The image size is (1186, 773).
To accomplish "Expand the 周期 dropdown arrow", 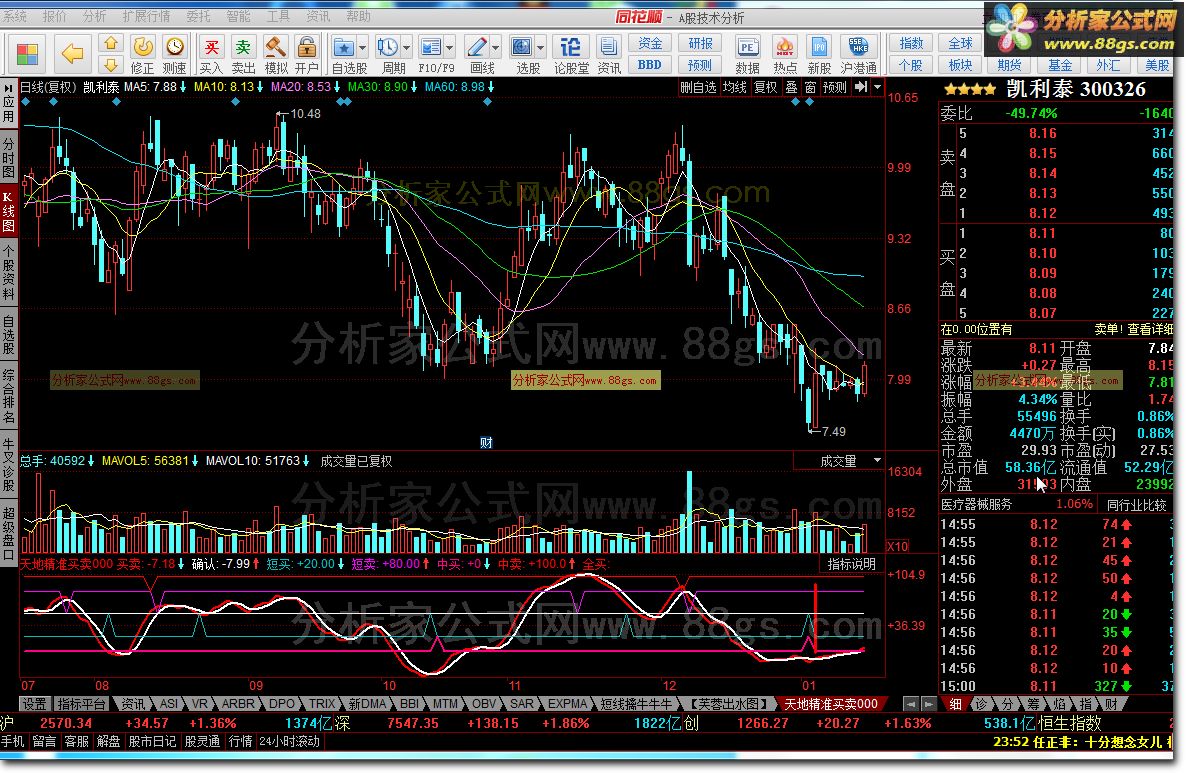I will 407,48.
